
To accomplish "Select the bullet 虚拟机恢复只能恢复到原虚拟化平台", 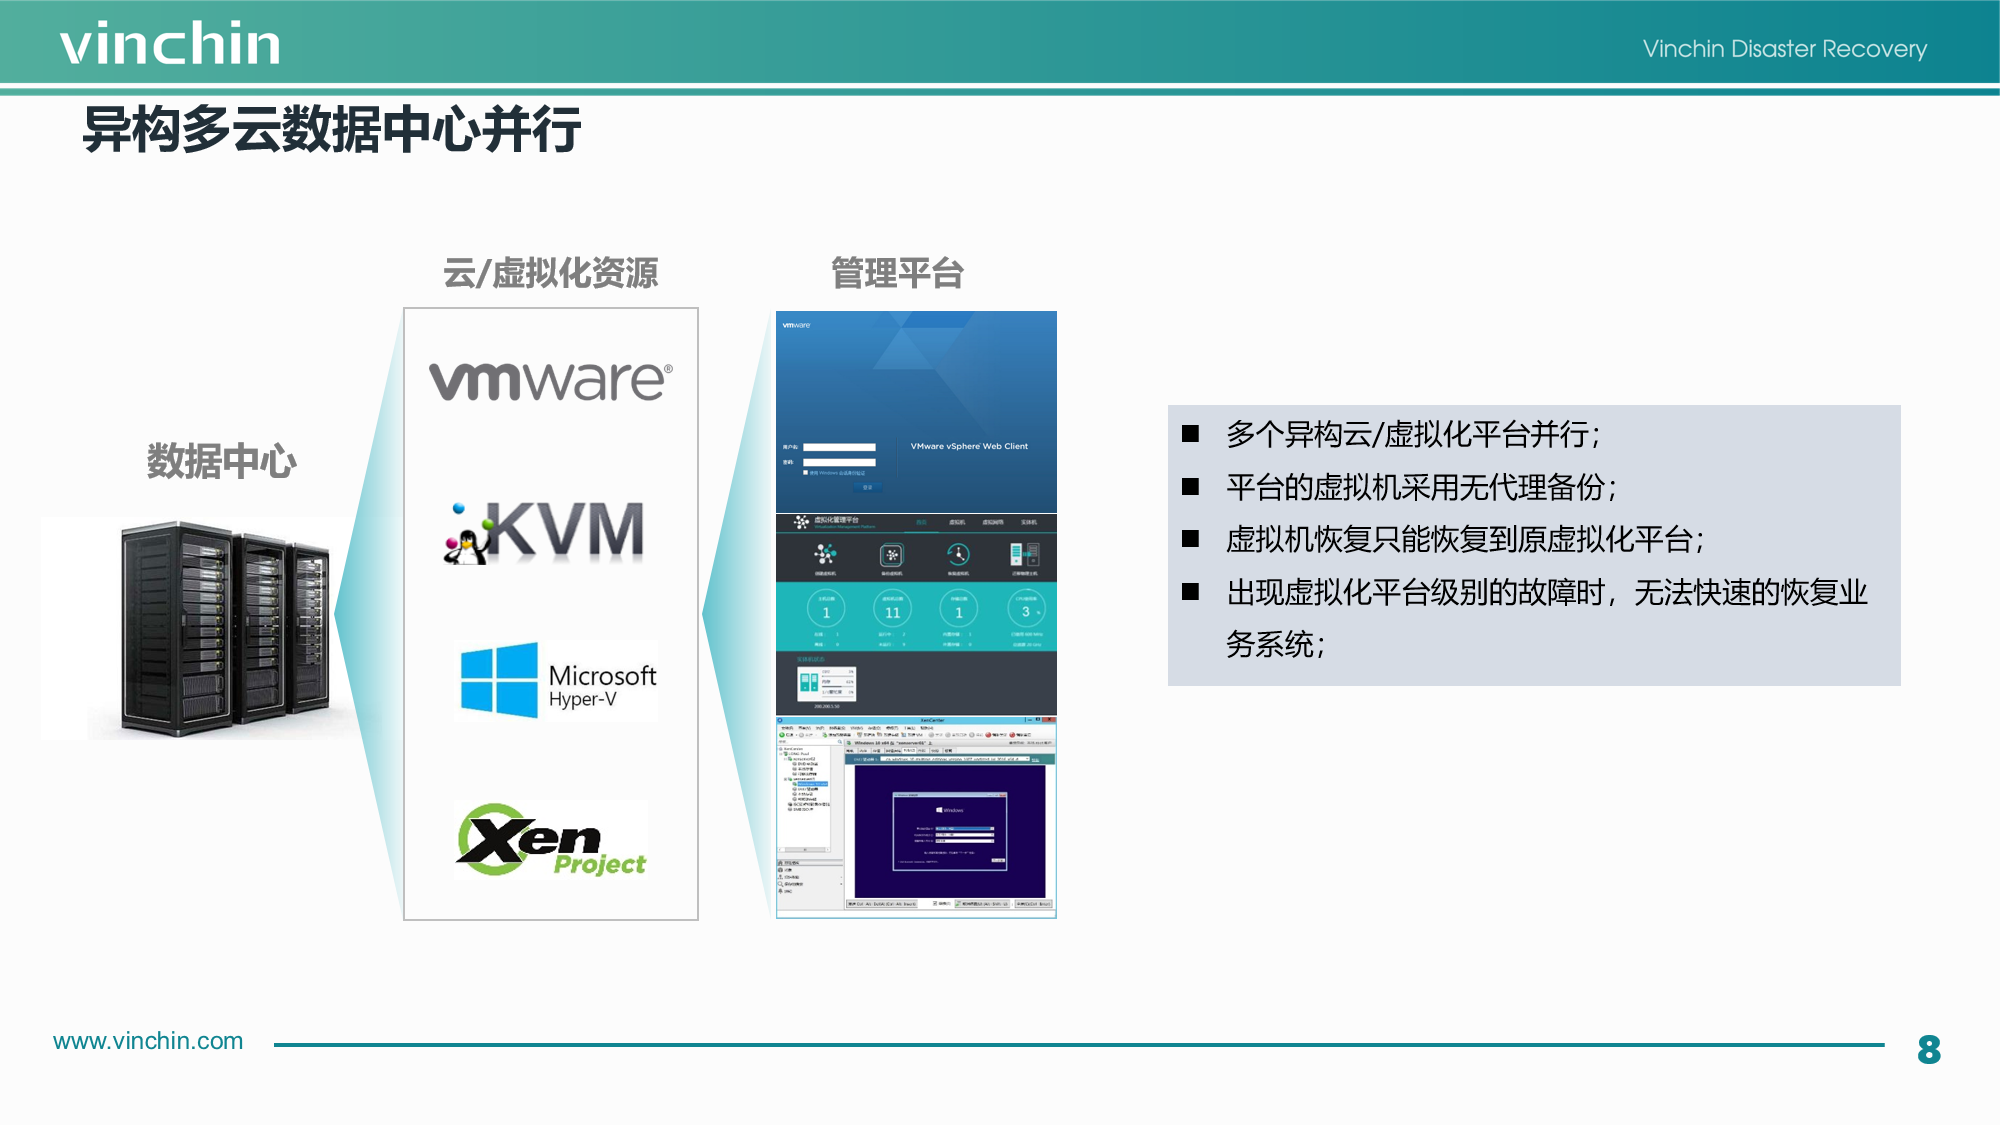I will (x=1465, y=539).
